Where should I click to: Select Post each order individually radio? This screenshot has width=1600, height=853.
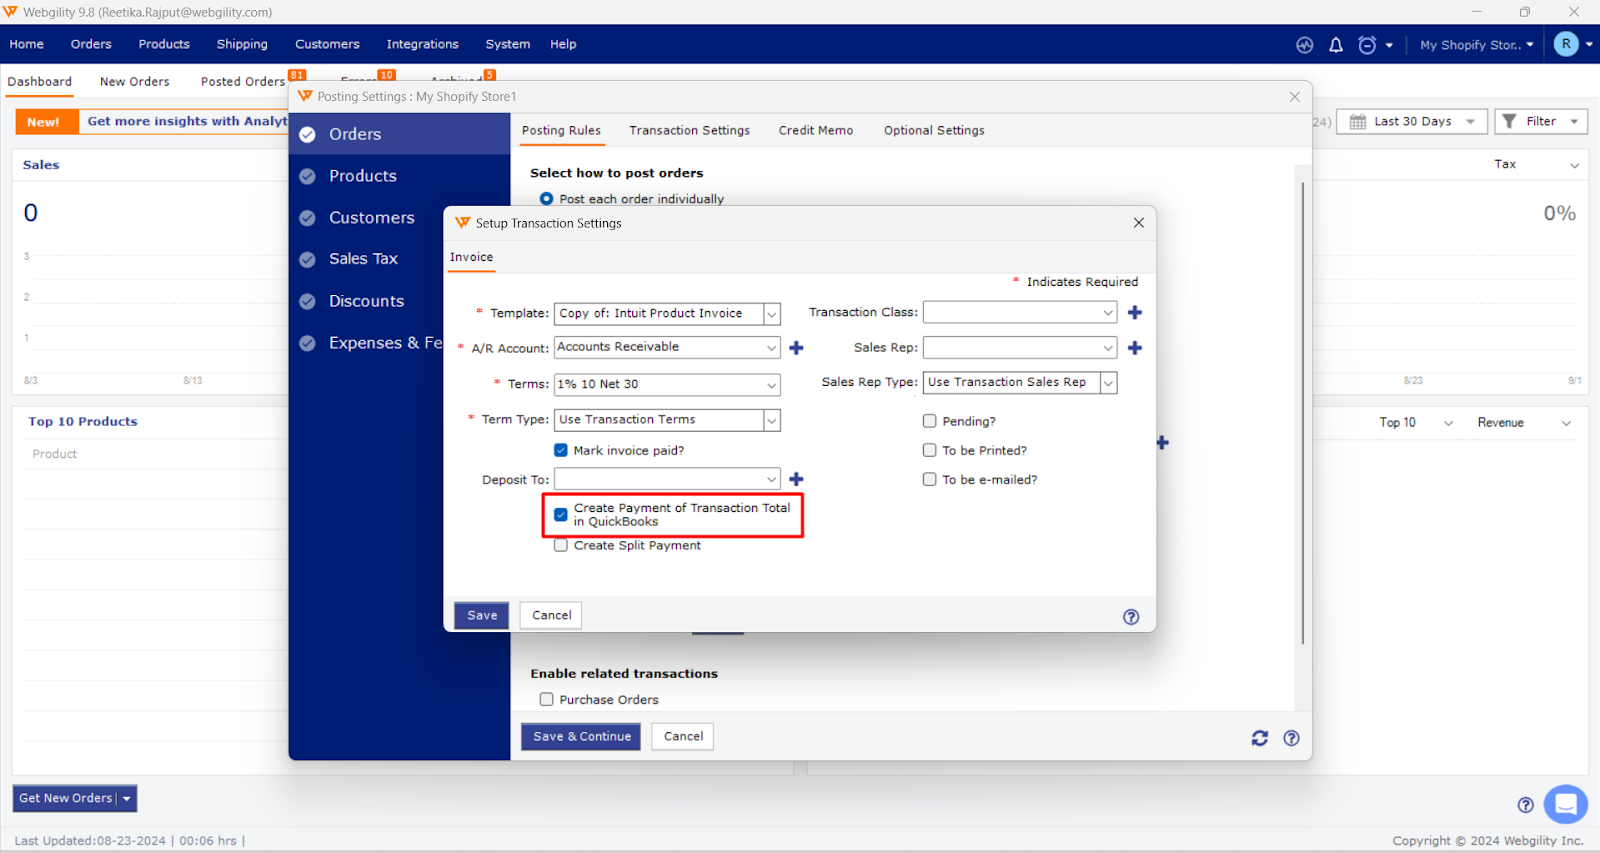[546, 199]
